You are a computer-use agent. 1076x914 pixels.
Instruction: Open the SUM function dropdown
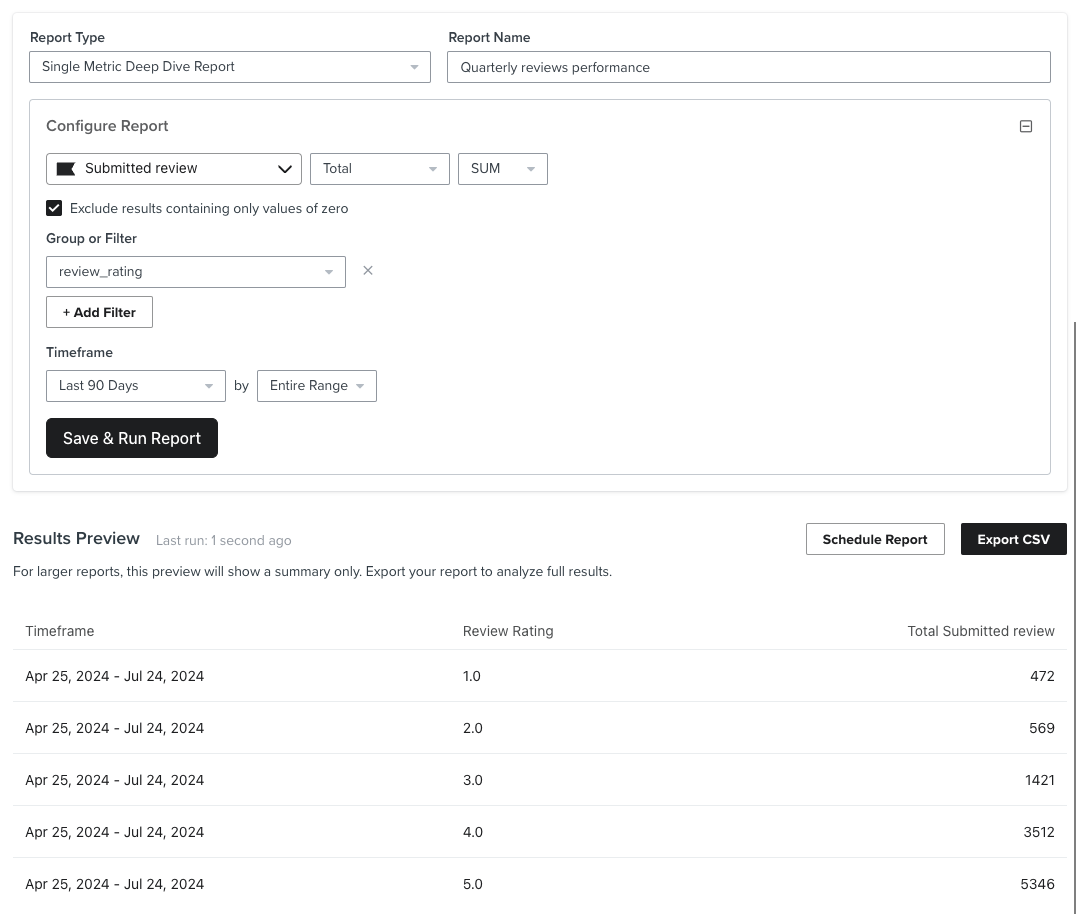(530, 168)
